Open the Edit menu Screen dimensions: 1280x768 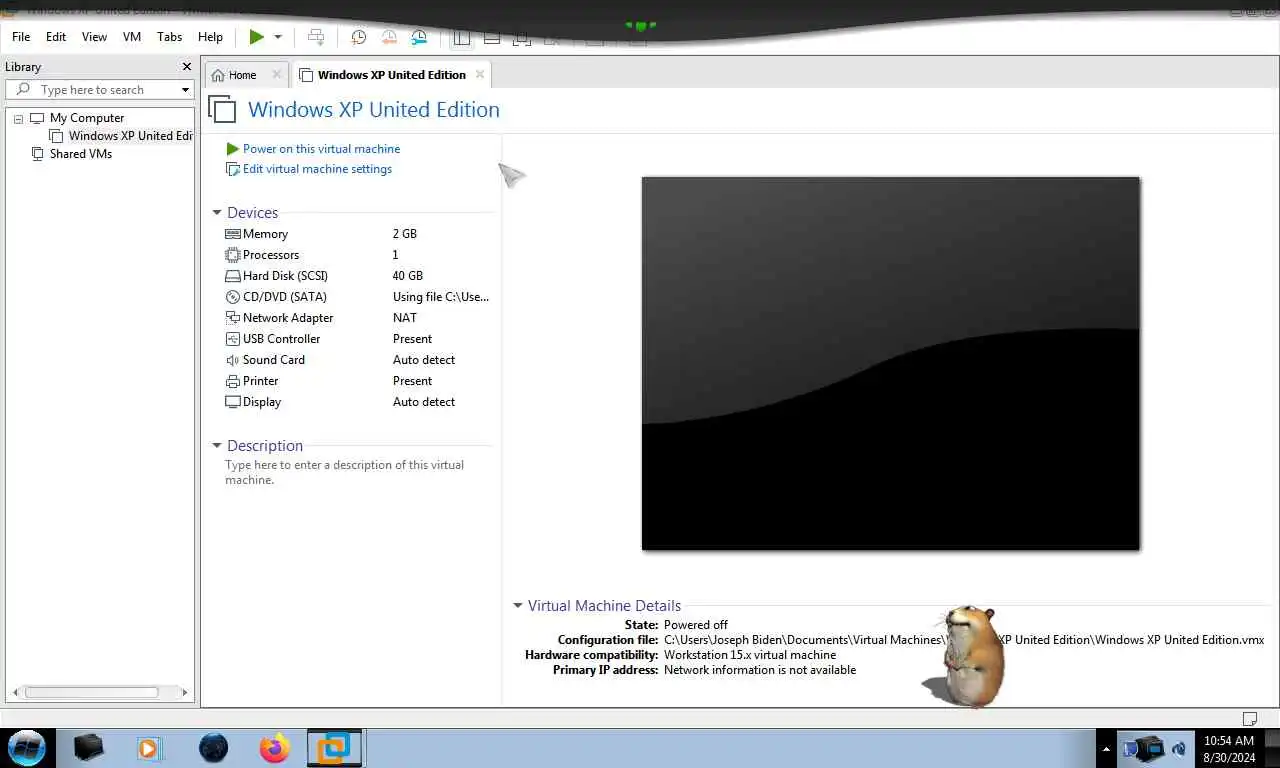pyautogui.click(x=56, y=37)
